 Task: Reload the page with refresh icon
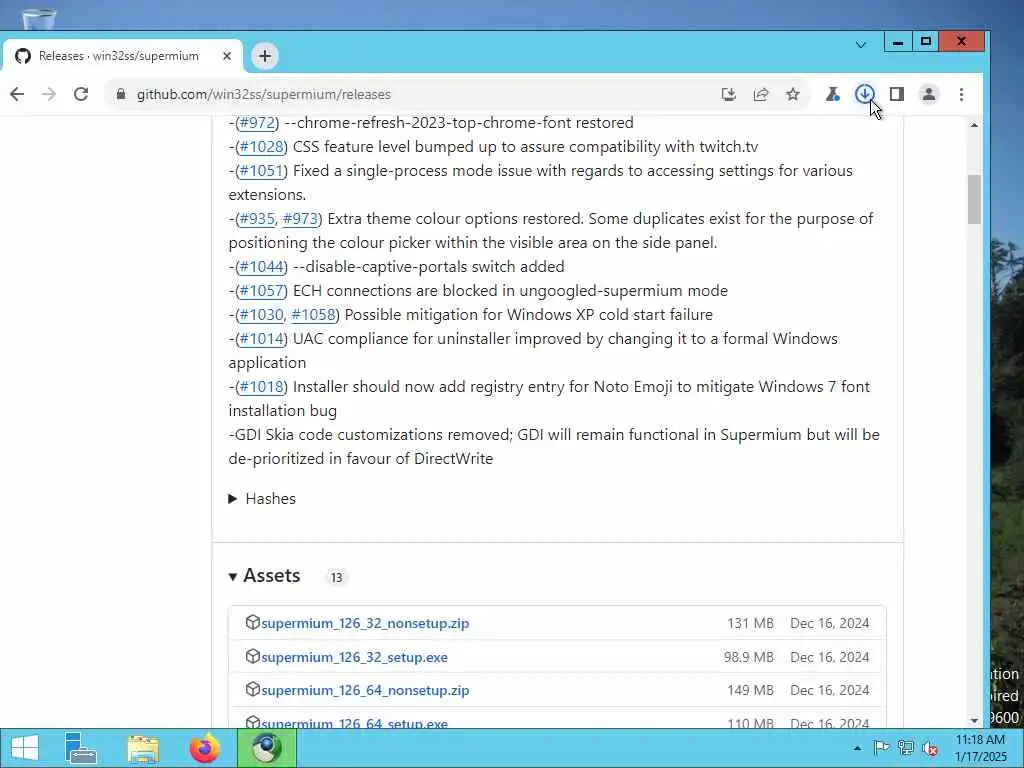point(80,94)
